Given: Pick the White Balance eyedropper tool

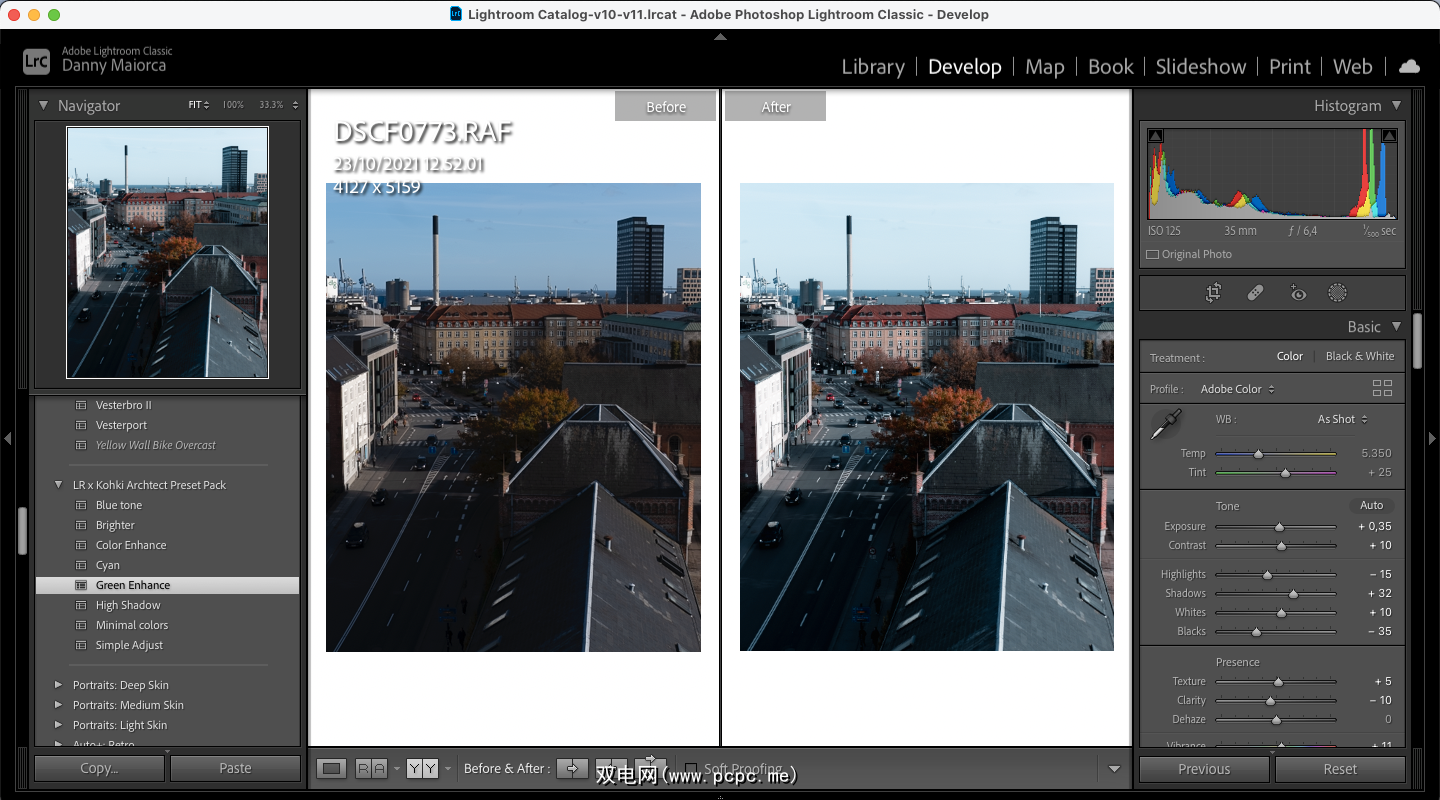Looking at the screenshot, I should coord(1165,424).
